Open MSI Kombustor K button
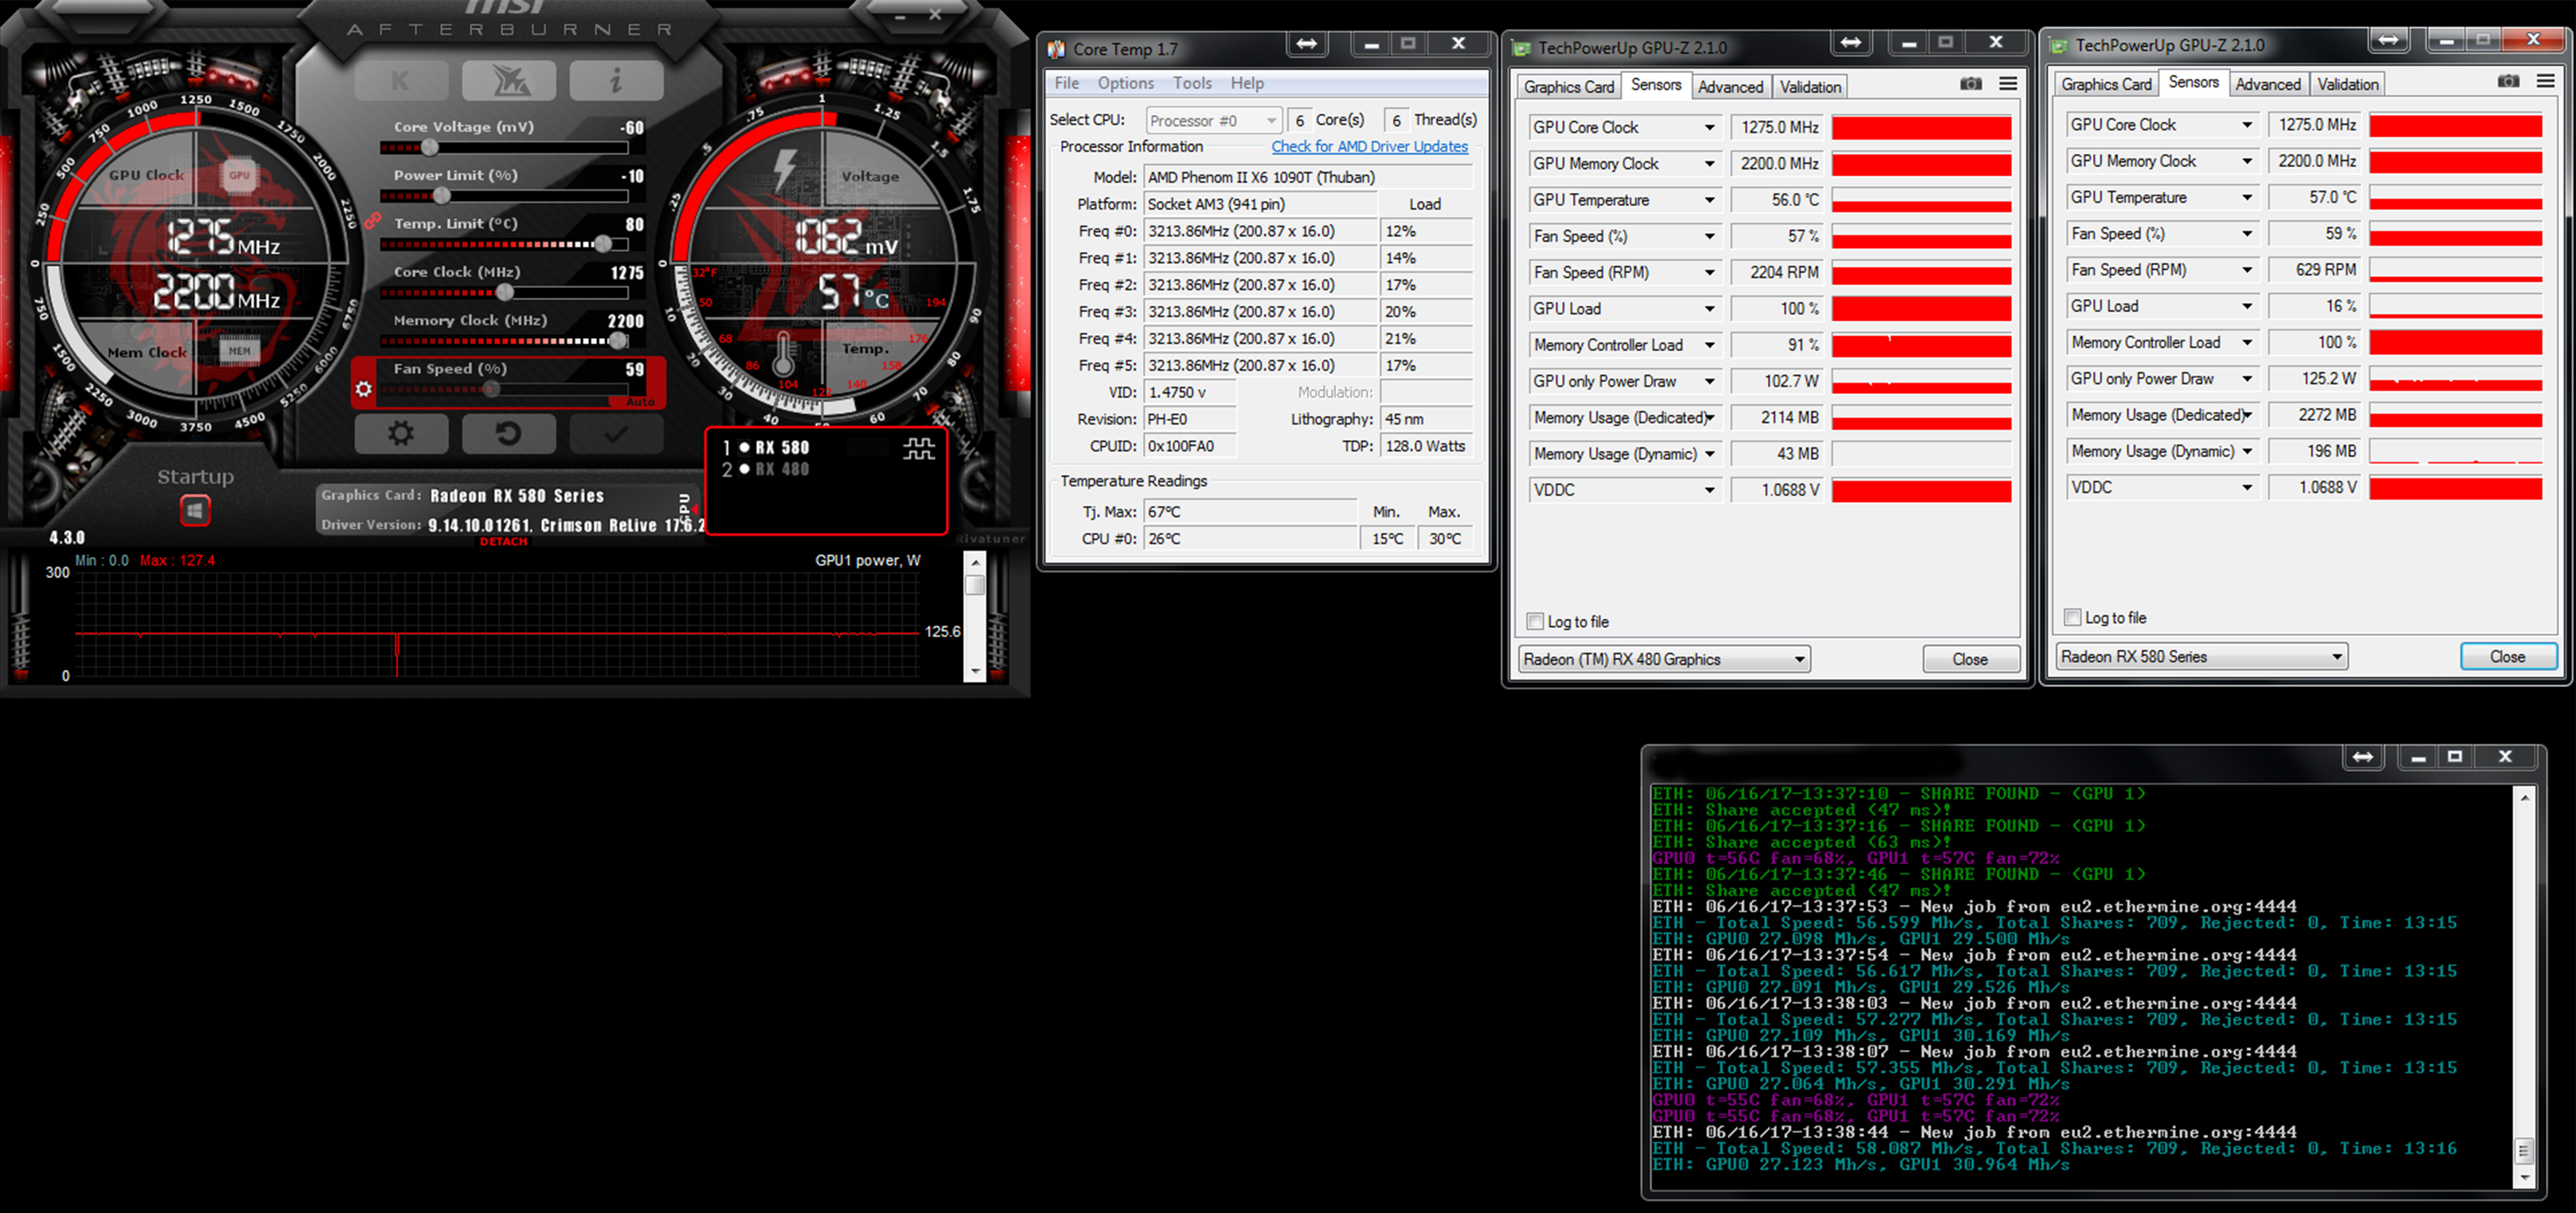This screenshot has width=2576, height=1213. [x=401, y=81]
